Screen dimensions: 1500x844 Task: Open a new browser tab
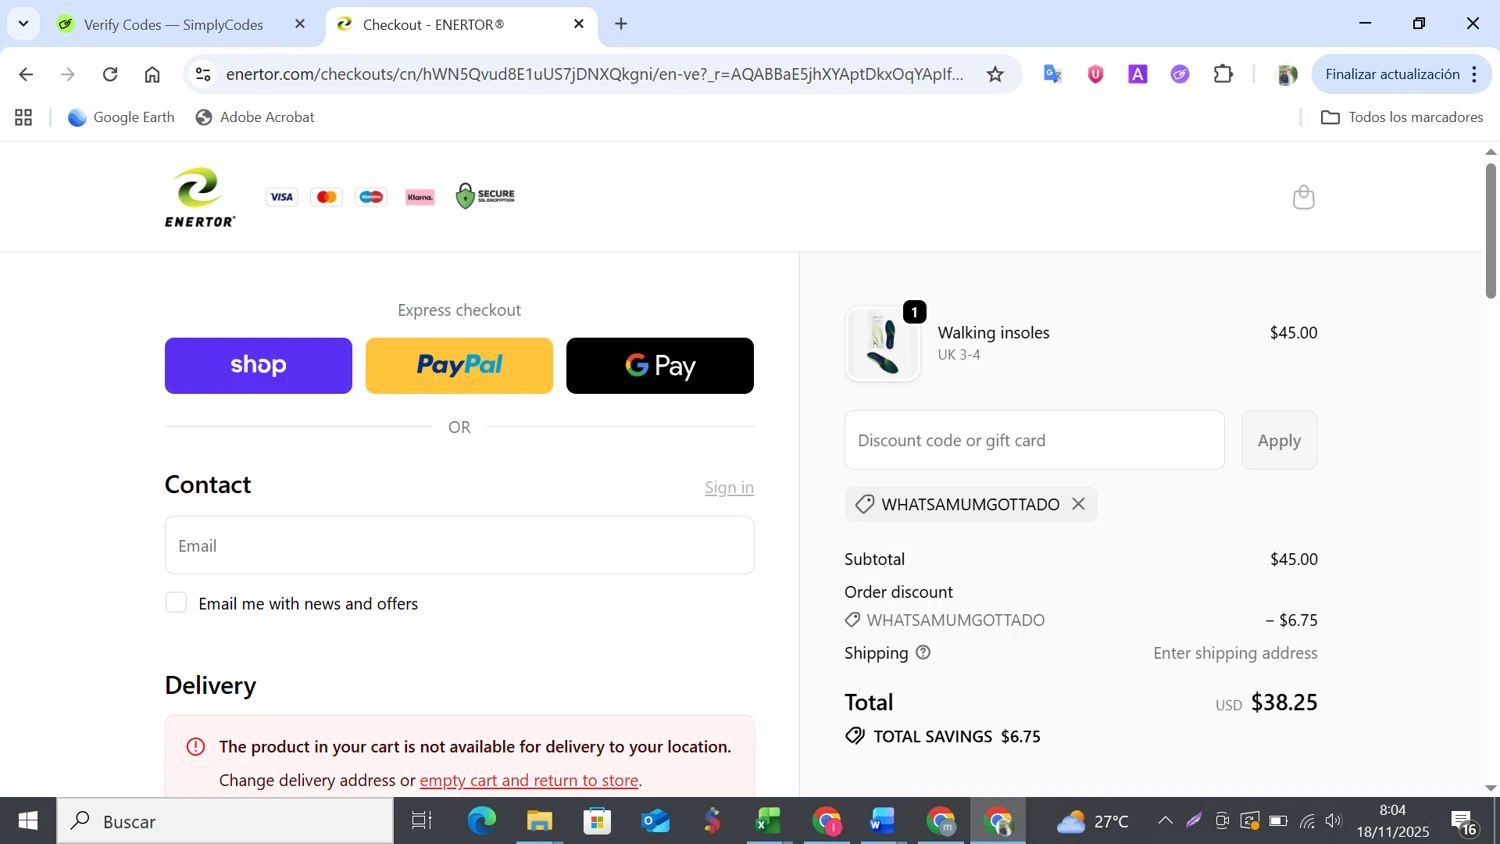tap(621, 23)
